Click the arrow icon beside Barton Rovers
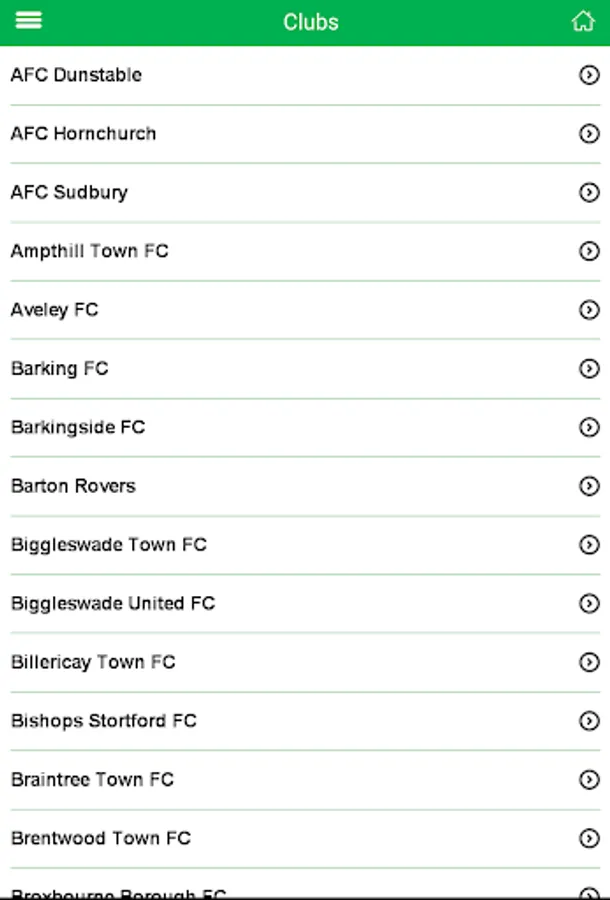The width and height of the screenshot is (610, 900). click(x=589, y=486)
